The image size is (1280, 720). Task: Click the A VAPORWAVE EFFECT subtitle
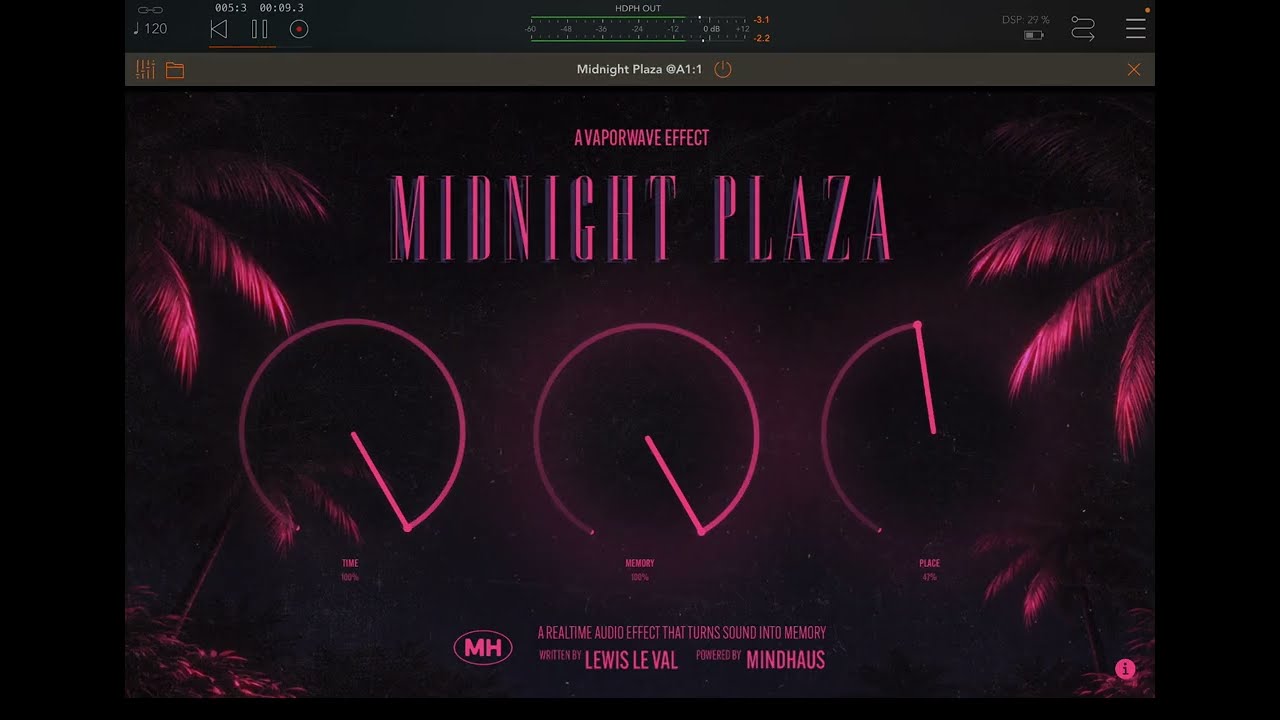click(641, 138)
